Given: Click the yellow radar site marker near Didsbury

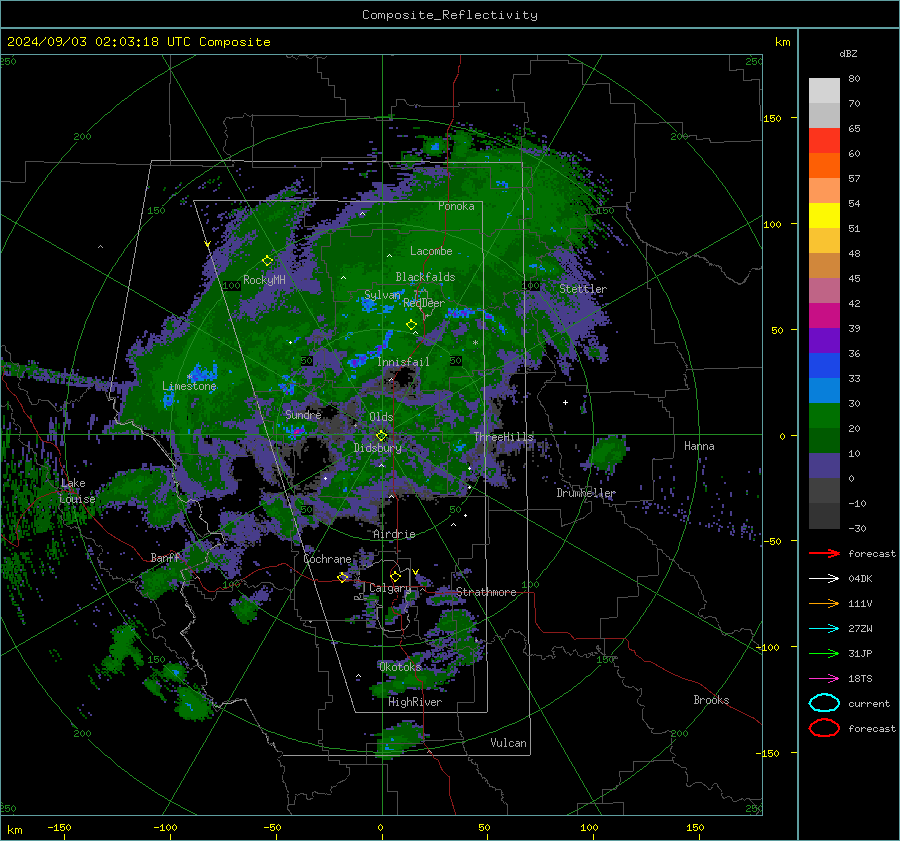Looking at the screenshot, I should [x=381, y=436].
